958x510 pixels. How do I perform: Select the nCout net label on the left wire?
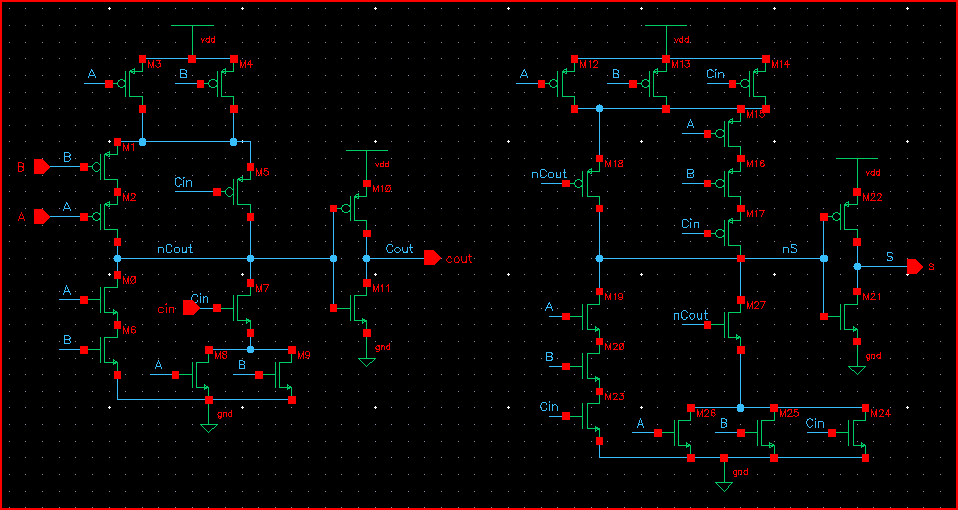tap(174, 248)
